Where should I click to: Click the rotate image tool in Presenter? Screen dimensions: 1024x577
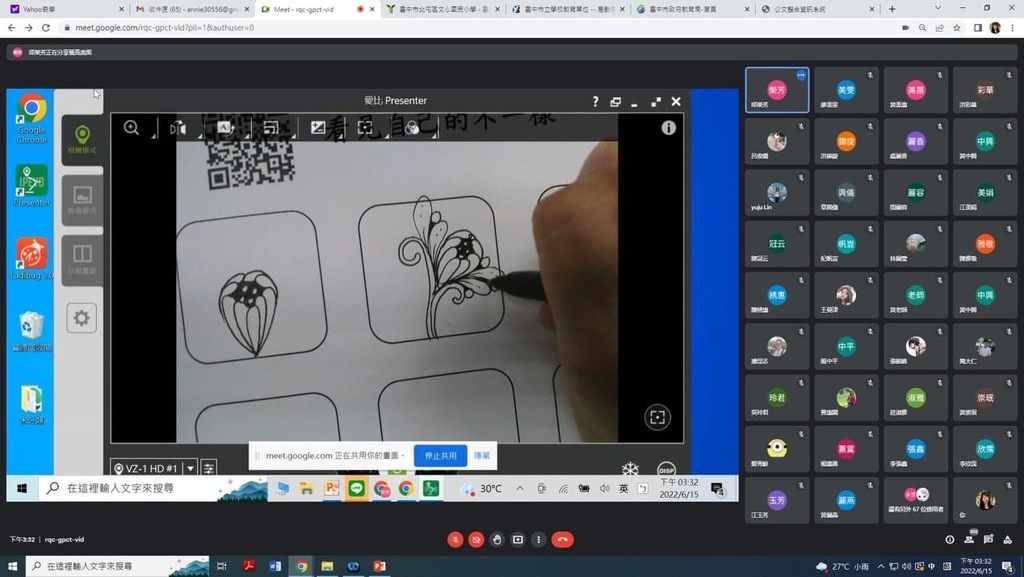pos(224,128)
